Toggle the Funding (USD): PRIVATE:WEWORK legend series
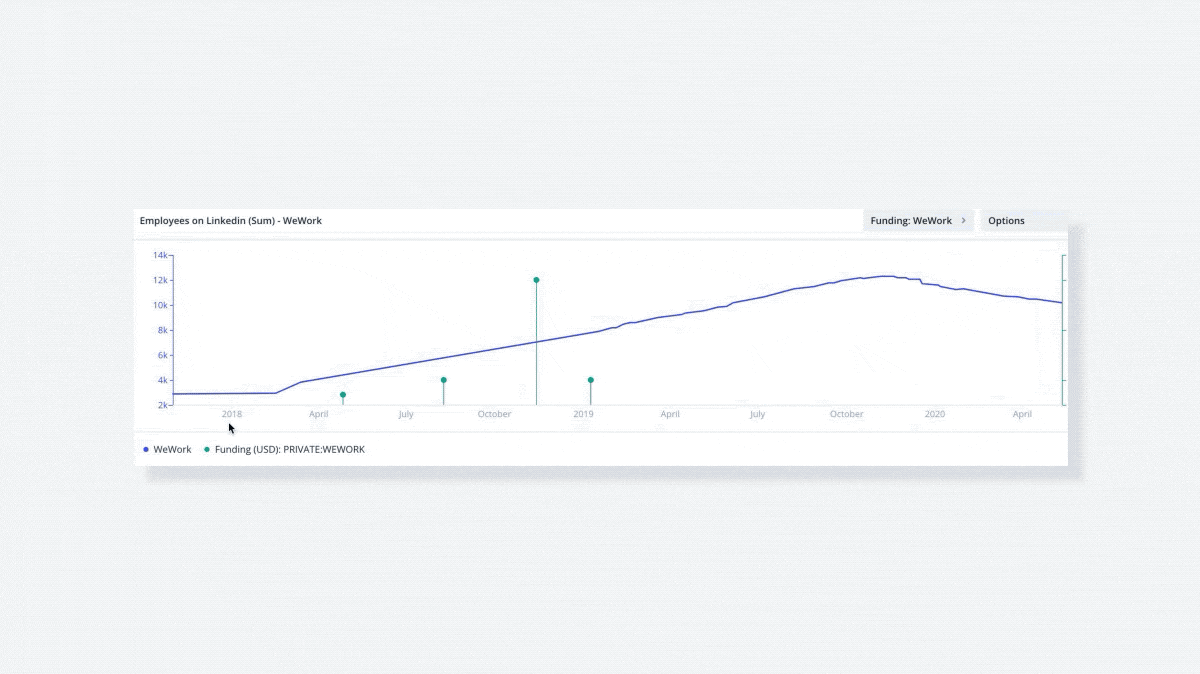The image size is (1200, 674). pyautogui.click(x=285, y=450)
